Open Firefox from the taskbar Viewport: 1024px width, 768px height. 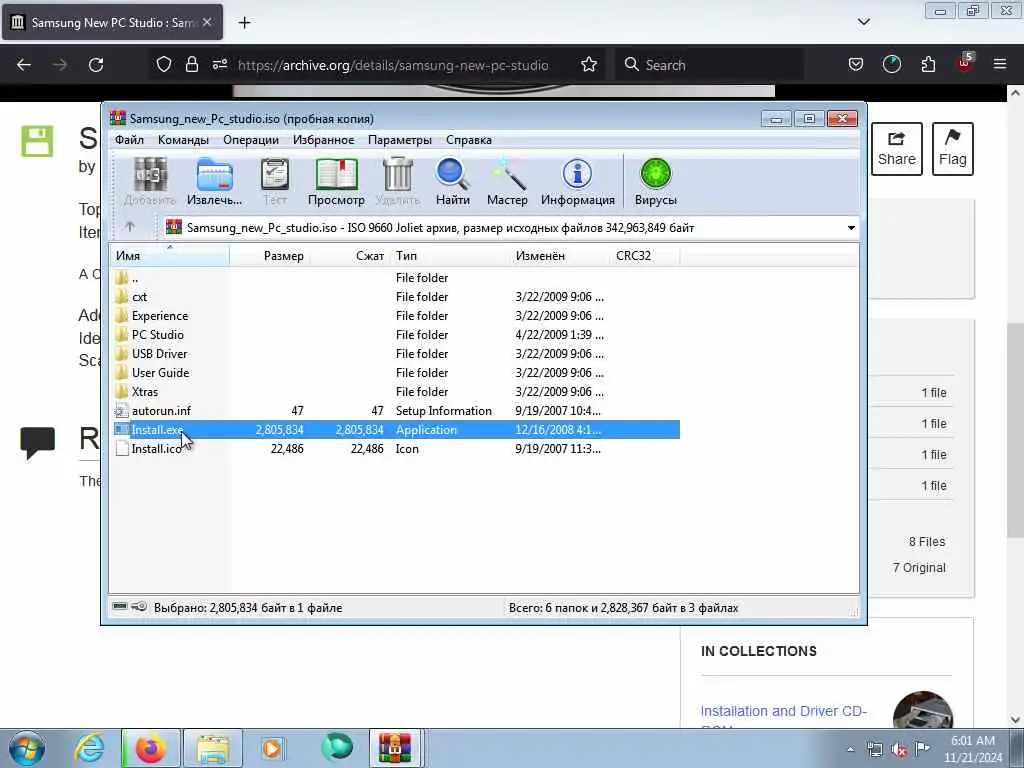click(x=150, y=748)
